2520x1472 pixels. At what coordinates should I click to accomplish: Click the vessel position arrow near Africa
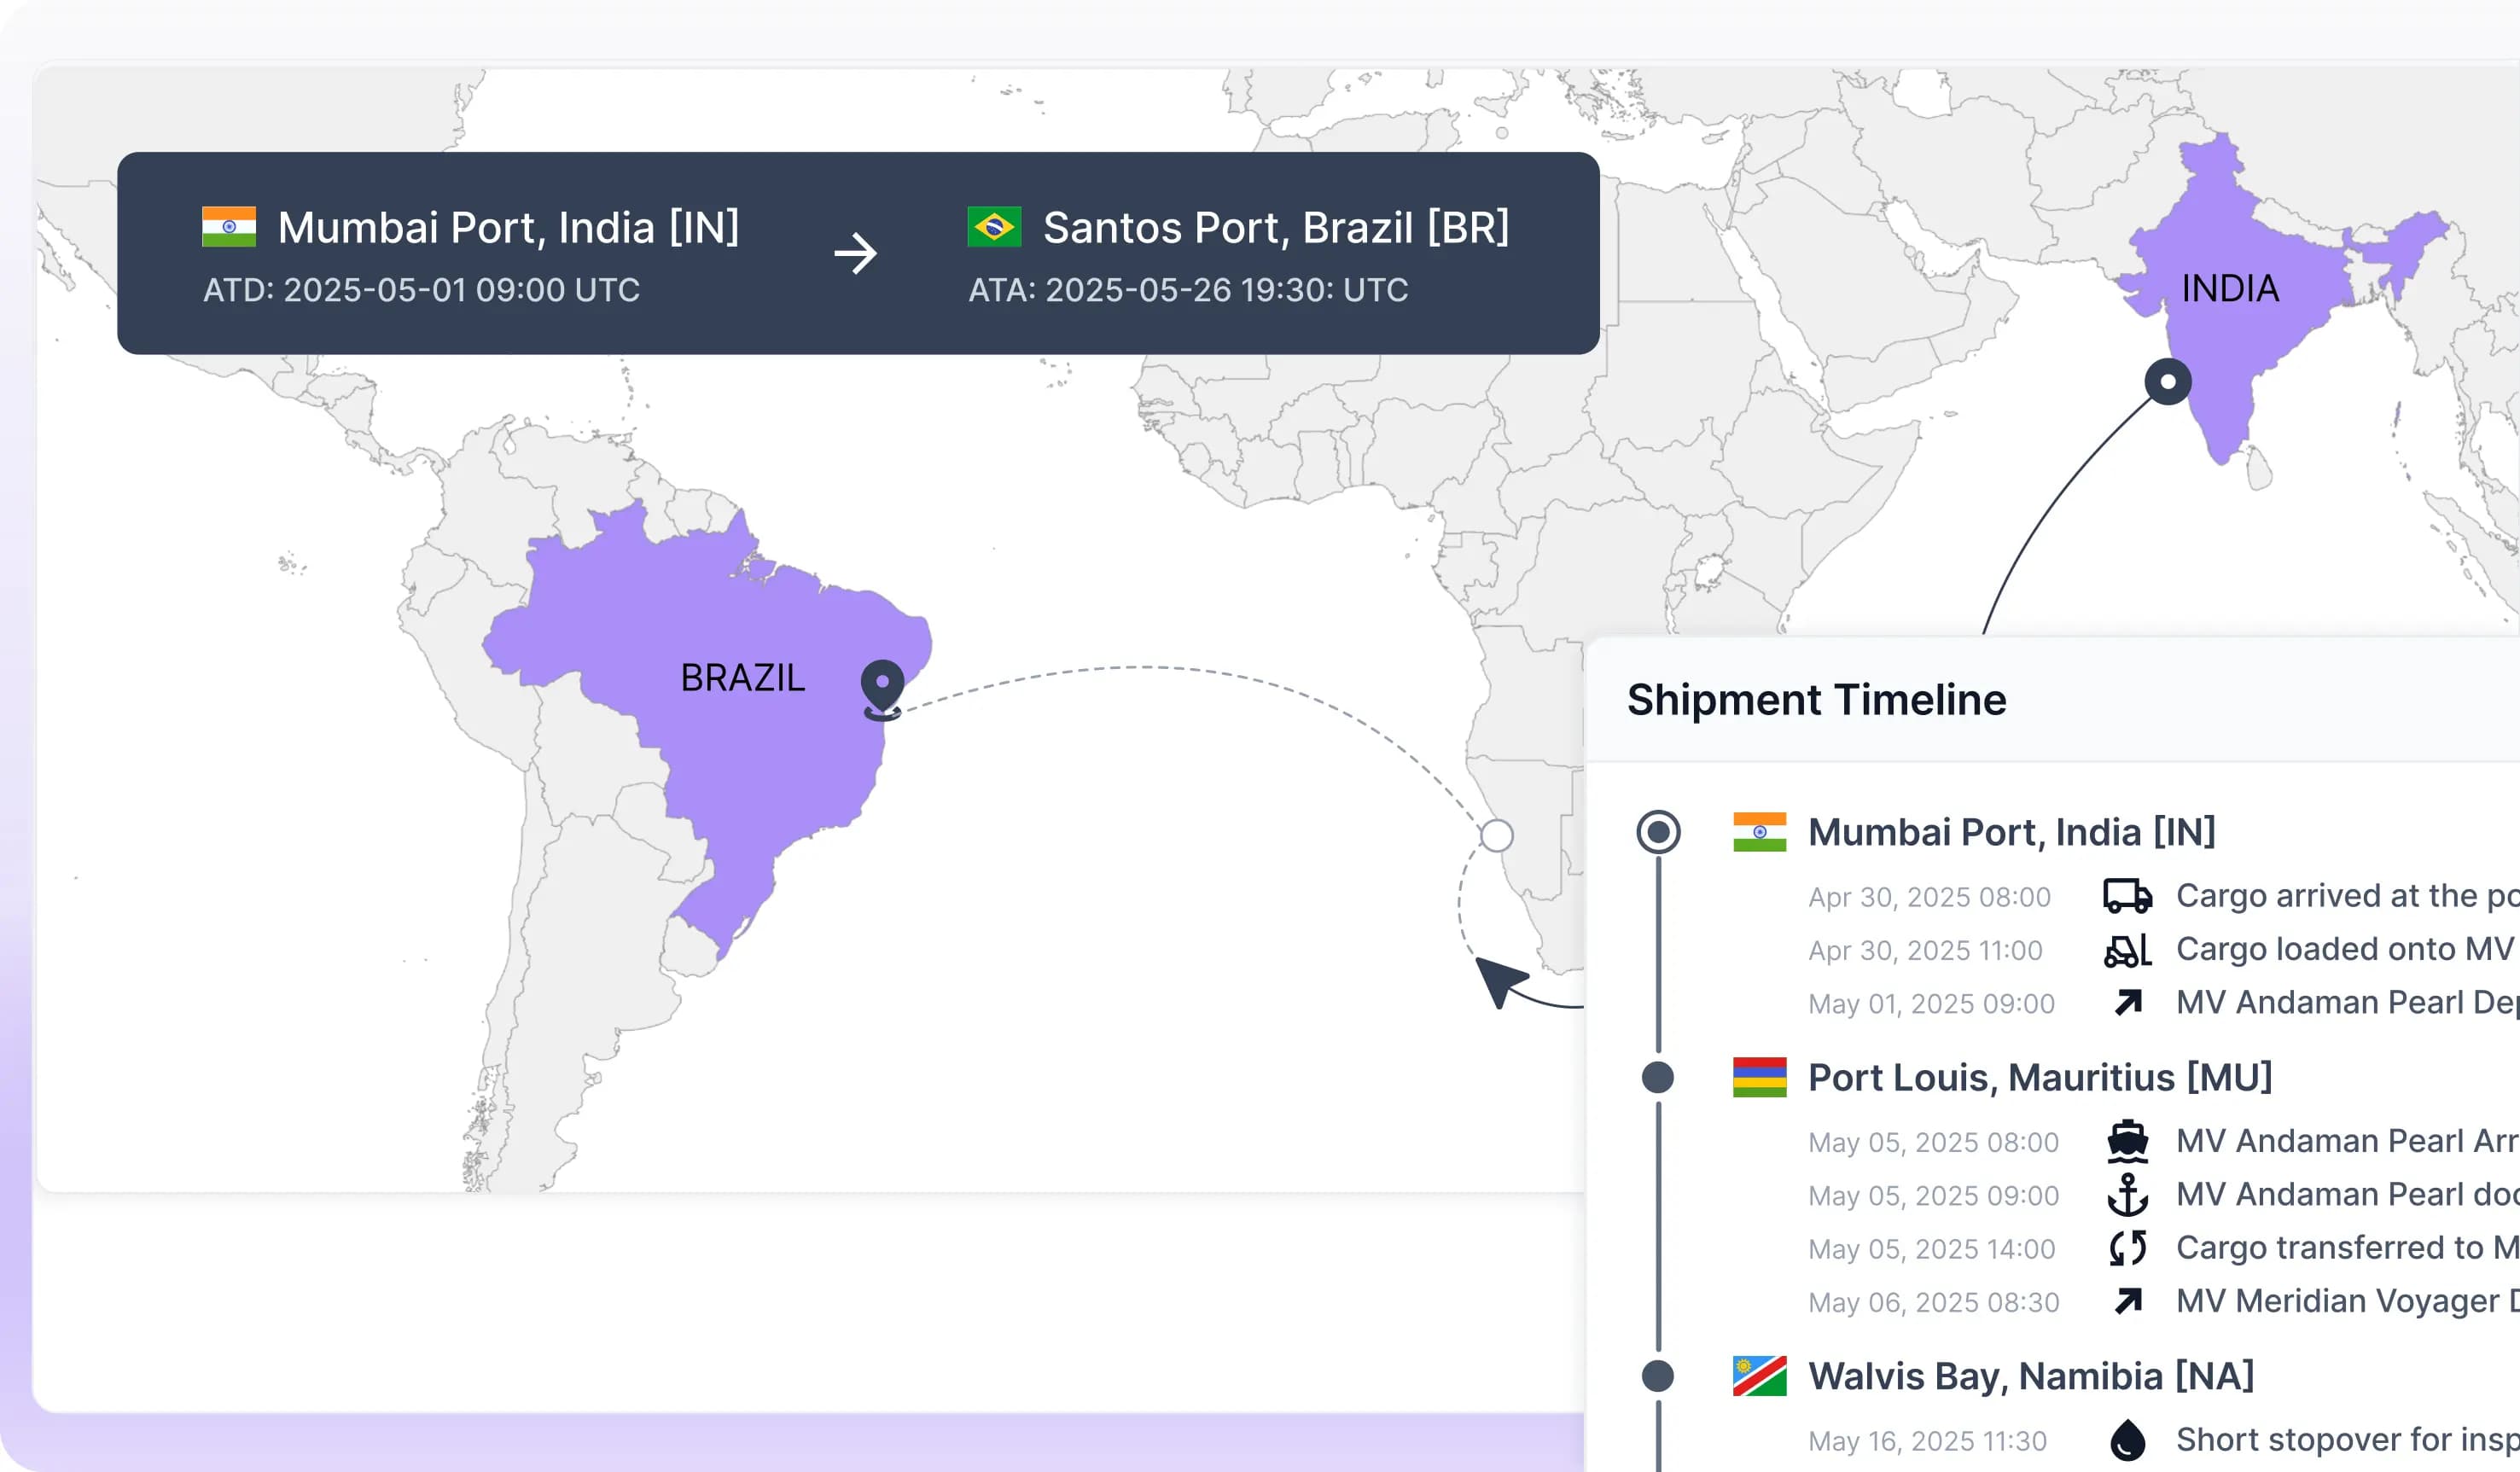coord(1499,981)
